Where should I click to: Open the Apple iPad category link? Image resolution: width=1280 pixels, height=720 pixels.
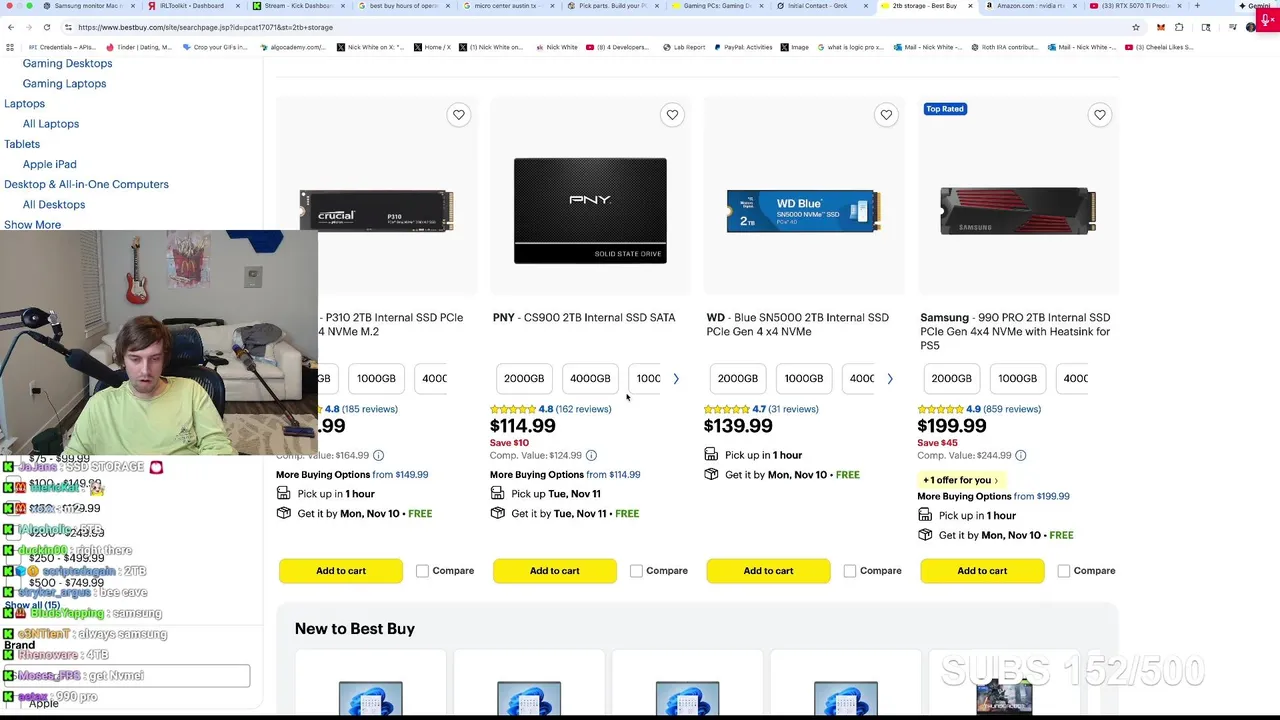click(x=49, y=164)
